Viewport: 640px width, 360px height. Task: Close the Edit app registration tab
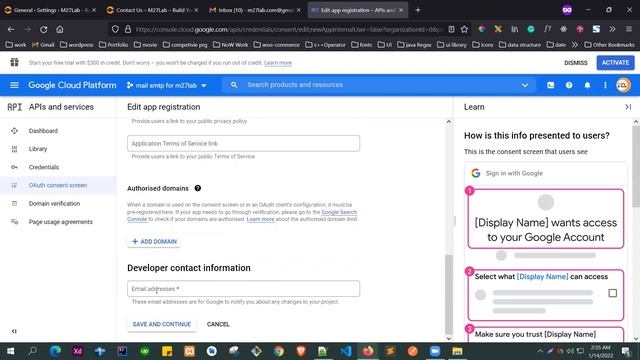[x=401, y=10]
